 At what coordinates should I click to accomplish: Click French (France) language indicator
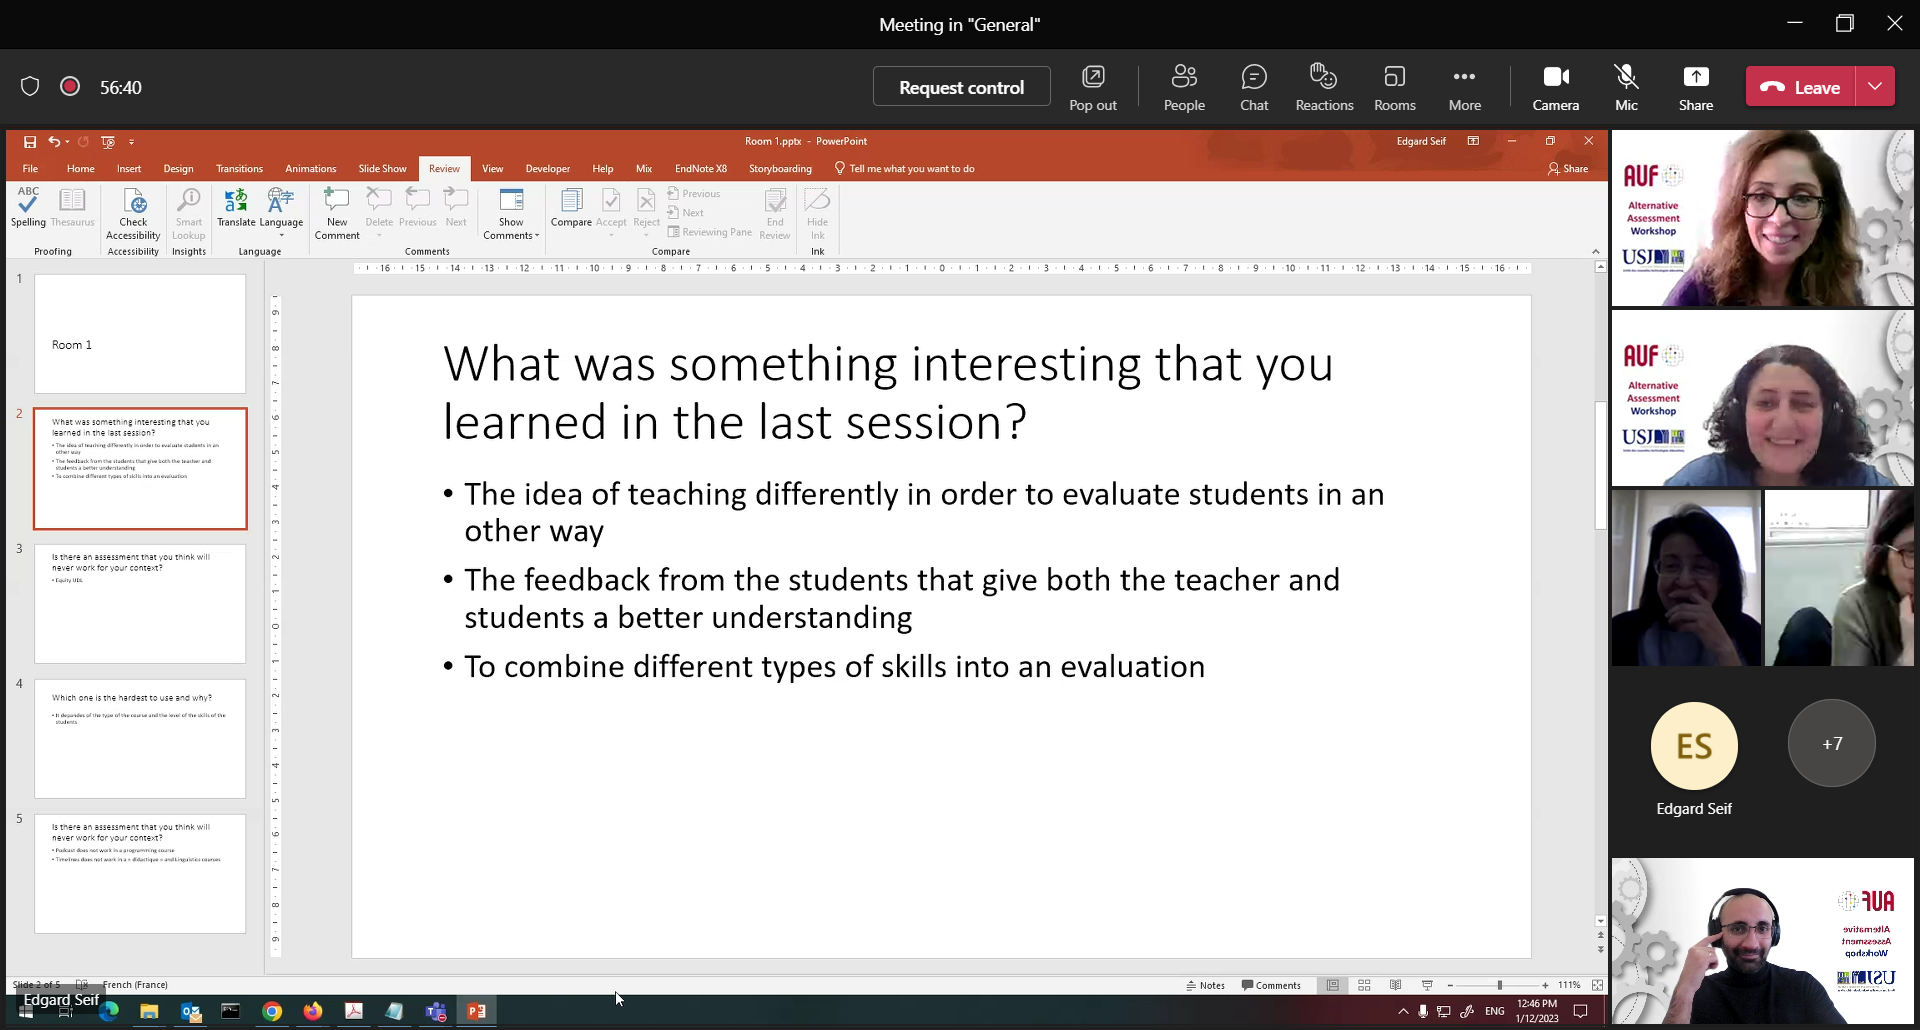[135, 985]
